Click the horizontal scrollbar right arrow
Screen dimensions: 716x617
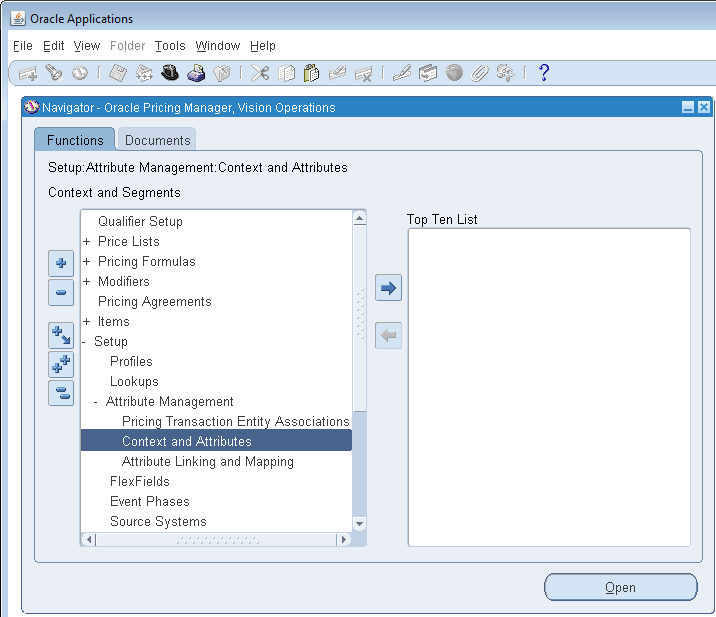tap(343, 540)
